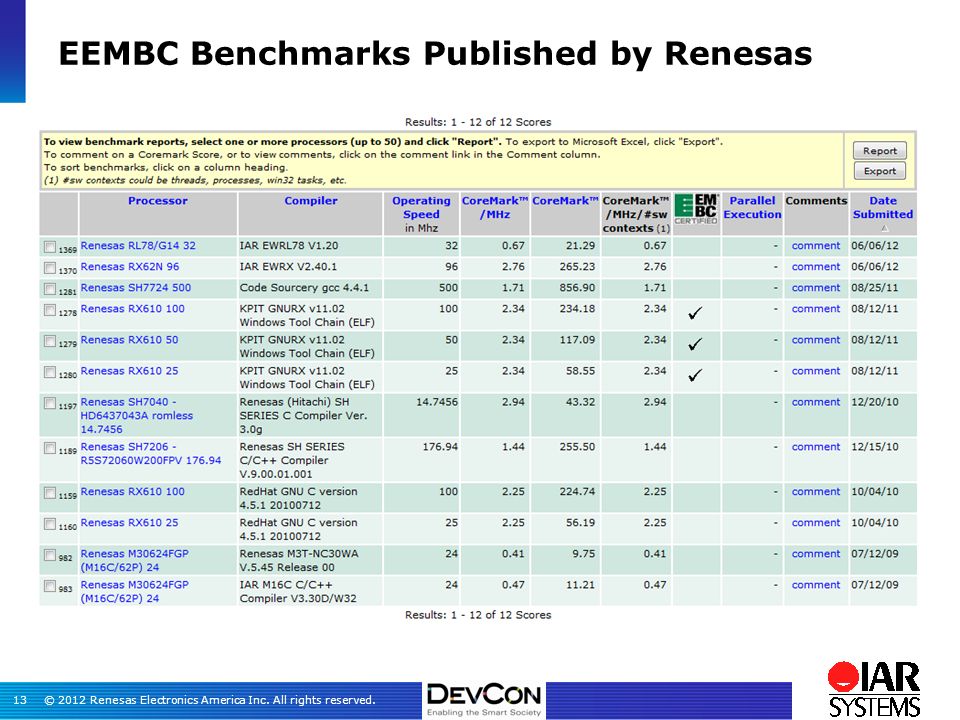
Task: Click the certified checkmark in RX610 100 row
Action: tap(695, 313)
